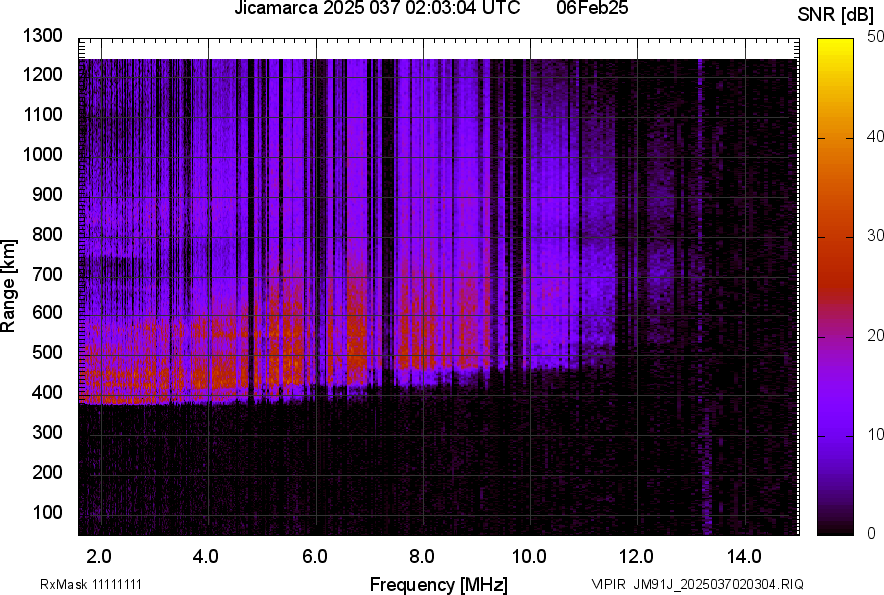Click the colorbar tick label 0
The image size is (884, 595).
(x=872, y=533)
